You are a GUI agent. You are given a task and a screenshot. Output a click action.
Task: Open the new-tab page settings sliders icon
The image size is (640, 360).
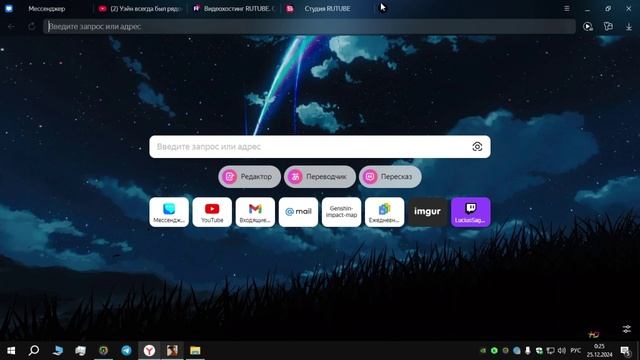pos(627,329)
